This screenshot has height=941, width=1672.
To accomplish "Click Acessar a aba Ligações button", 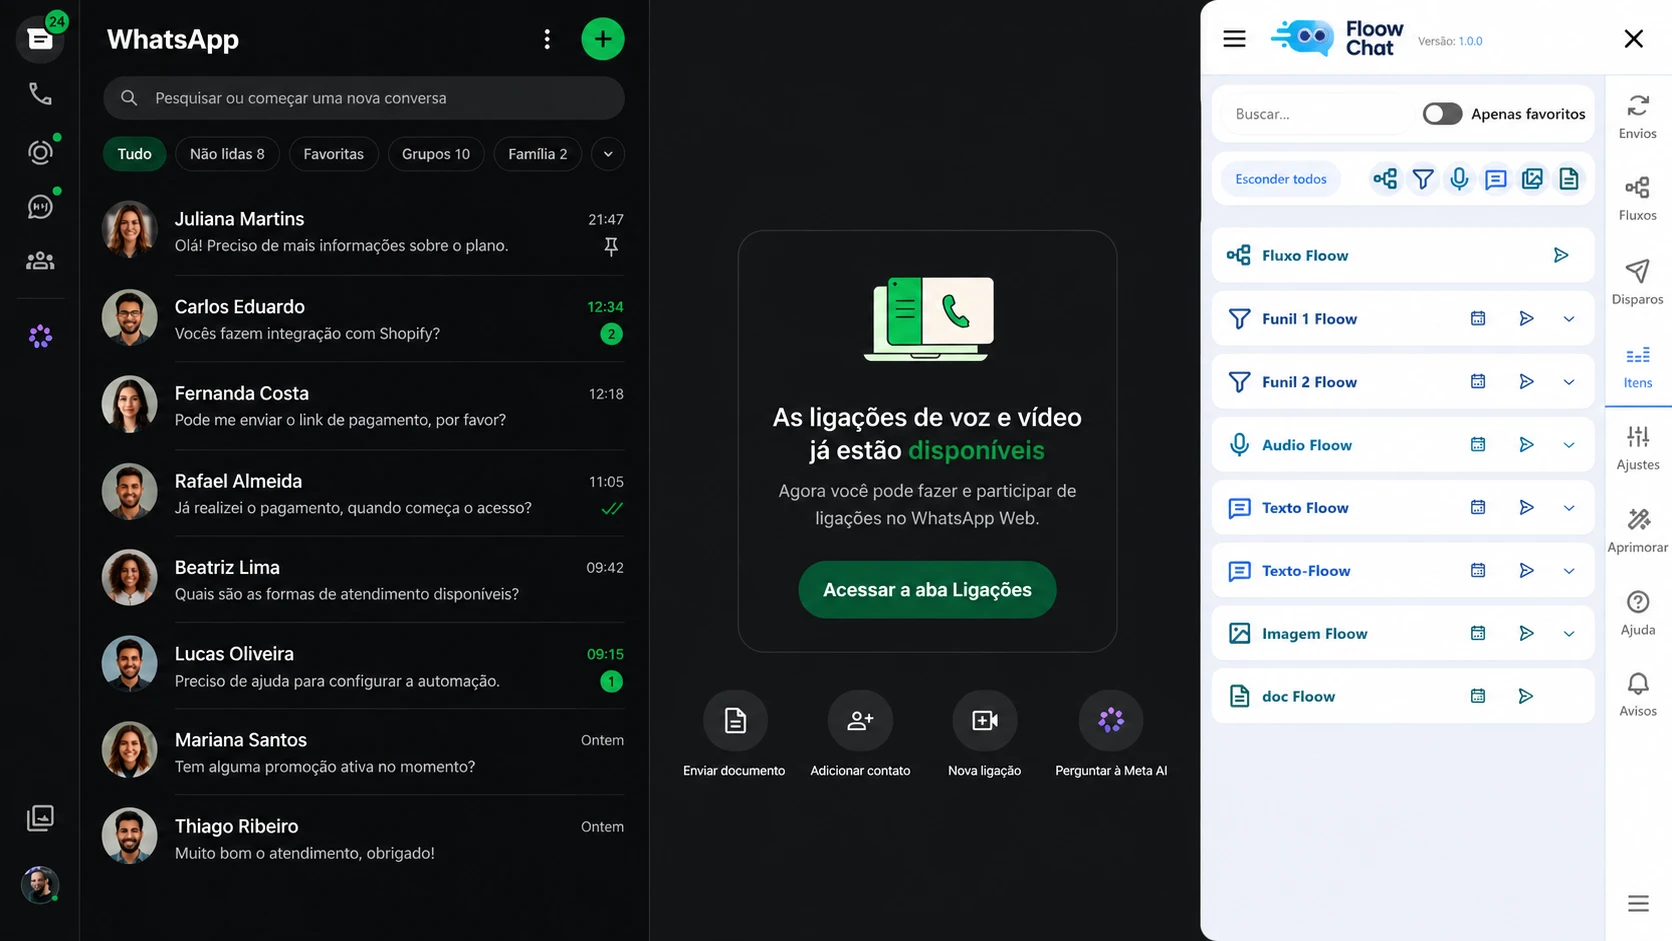I will 927,590.
